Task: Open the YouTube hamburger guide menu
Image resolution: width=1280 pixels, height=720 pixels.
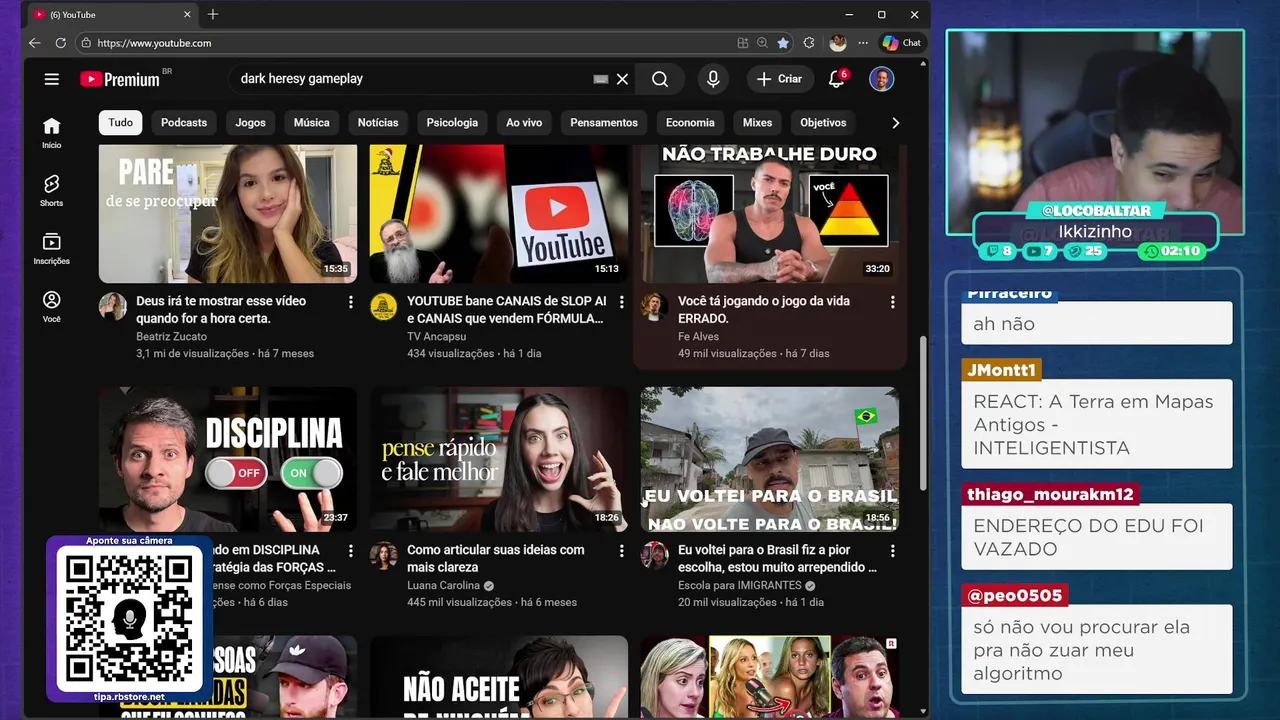Action: point(52,79)
